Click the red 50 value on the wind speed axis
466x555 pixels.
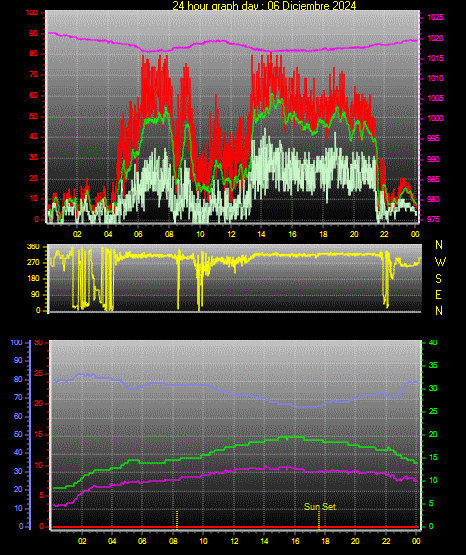pyautogui.click(x=33, y=116)
